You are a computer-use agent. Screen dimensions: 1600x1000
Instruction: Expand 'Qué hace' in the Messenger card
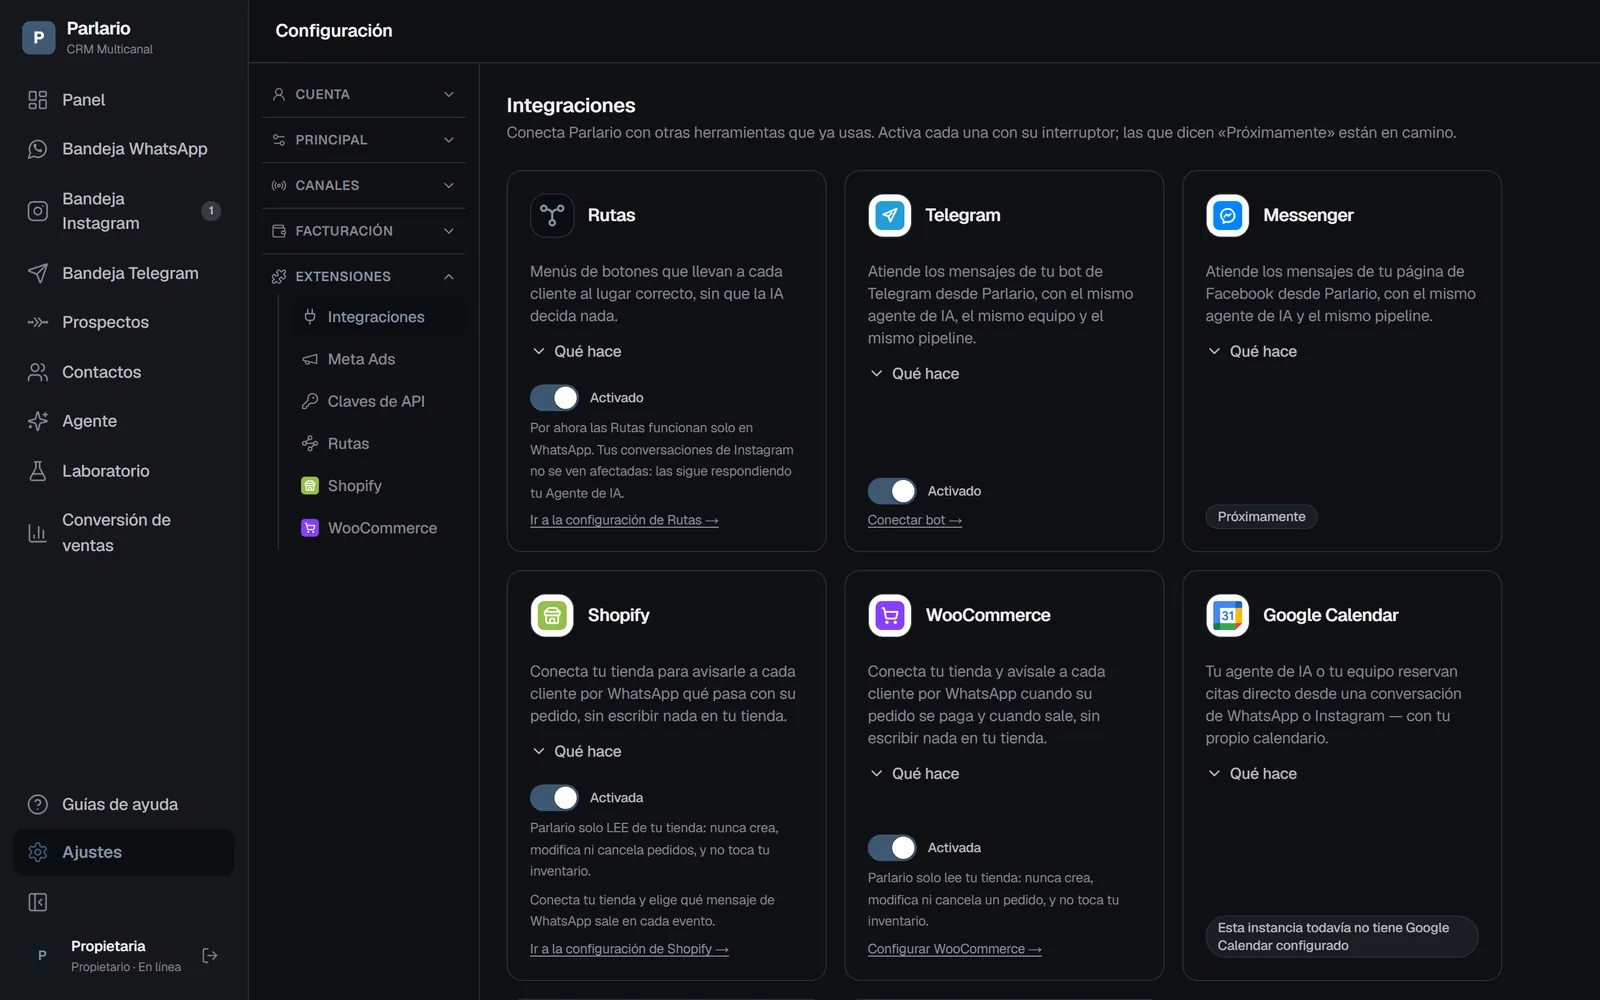pos(1253,352)
